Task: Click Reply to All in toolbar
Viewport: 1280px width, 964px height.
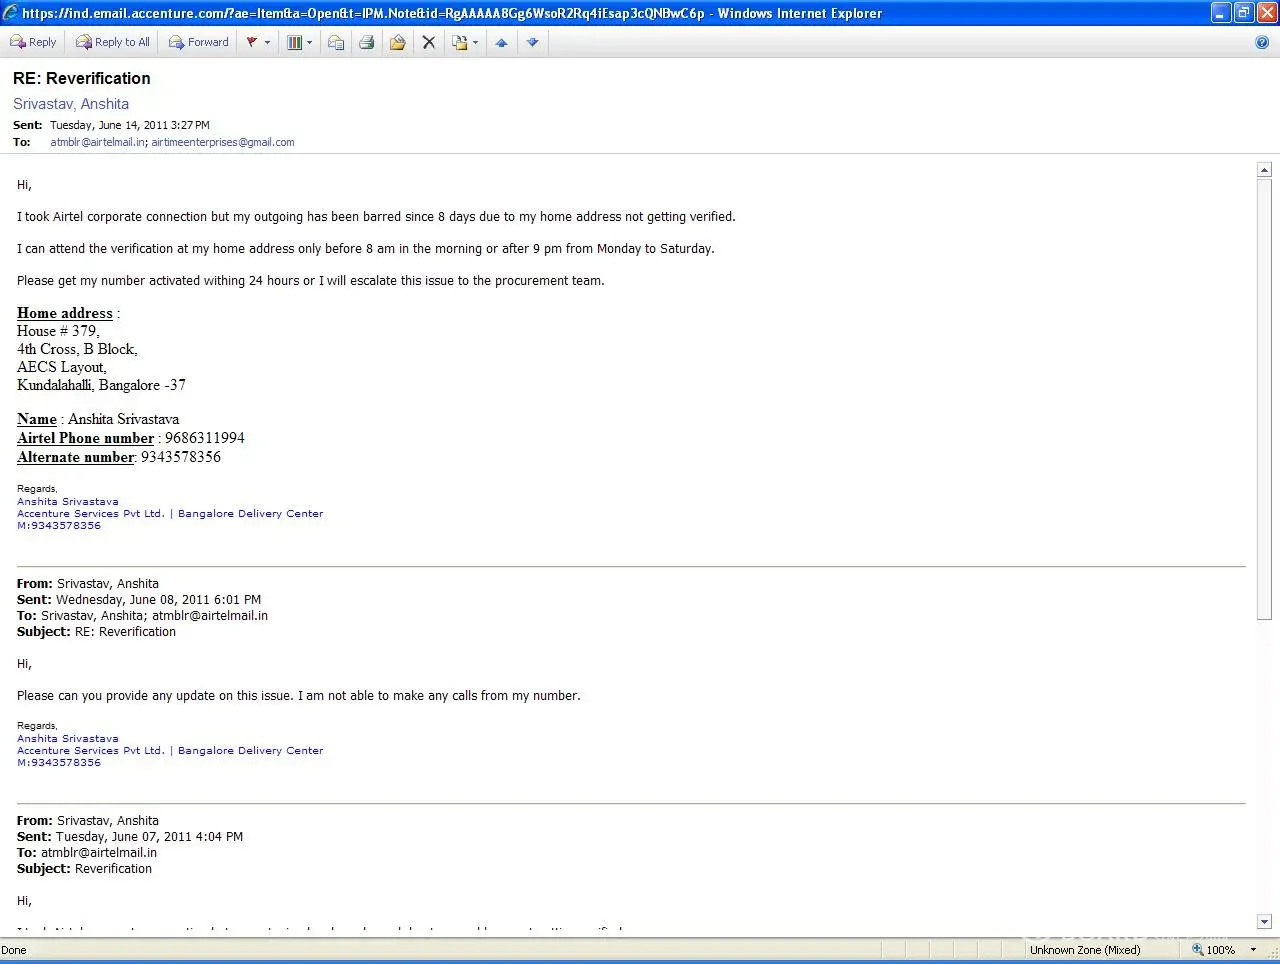Action: (x=113, y=42)
